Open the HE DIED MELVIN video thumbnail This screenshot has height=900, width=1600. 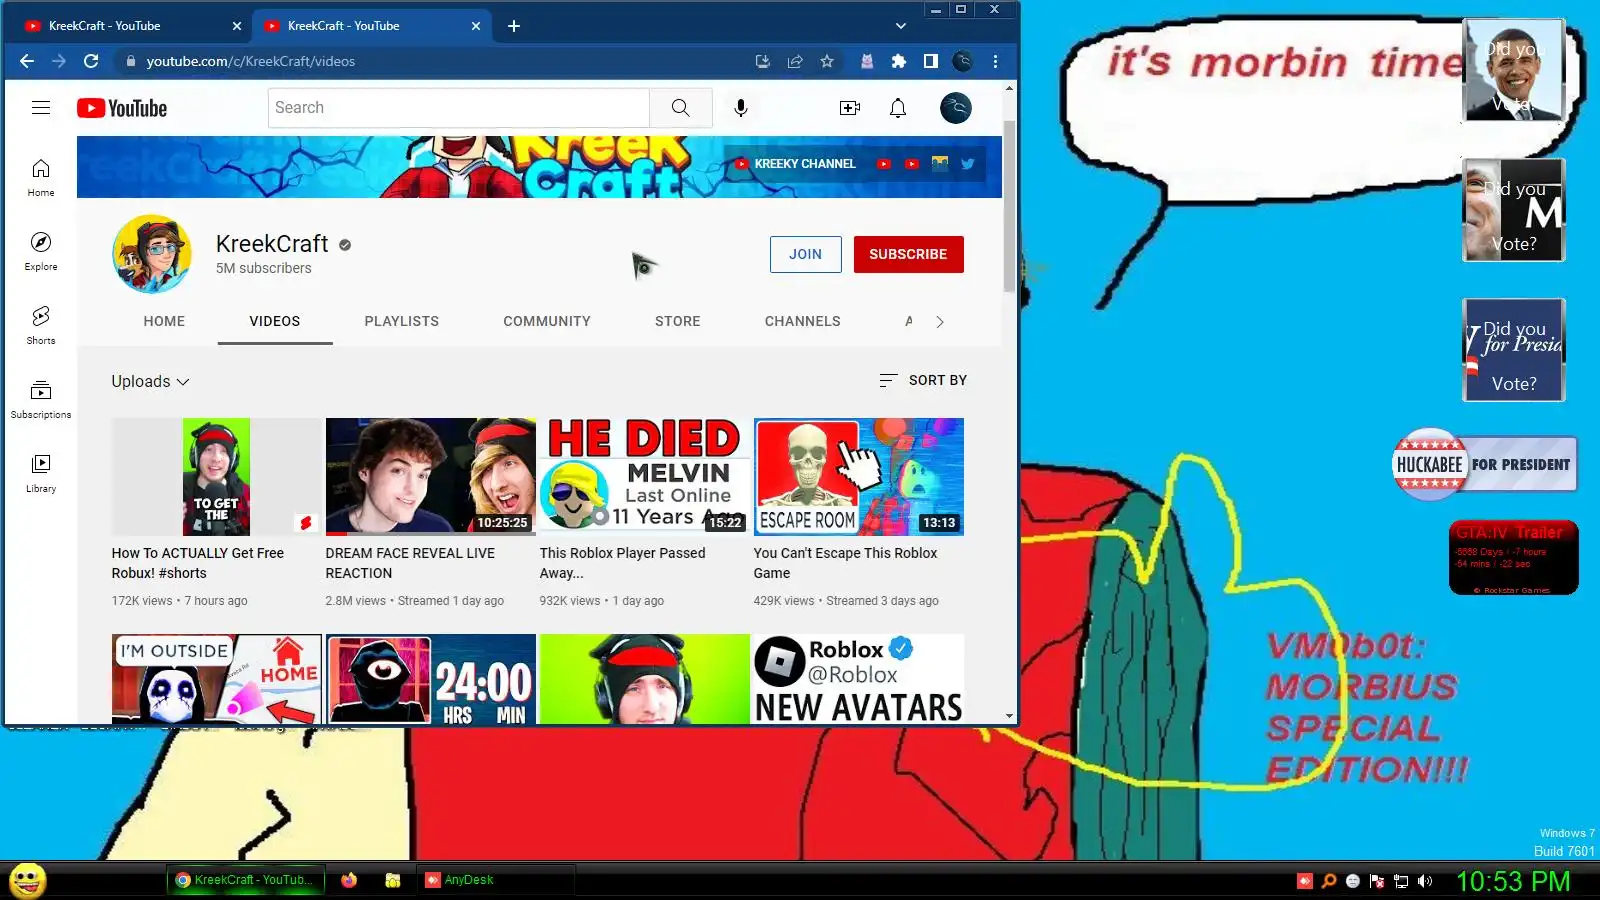click(645, 477)
